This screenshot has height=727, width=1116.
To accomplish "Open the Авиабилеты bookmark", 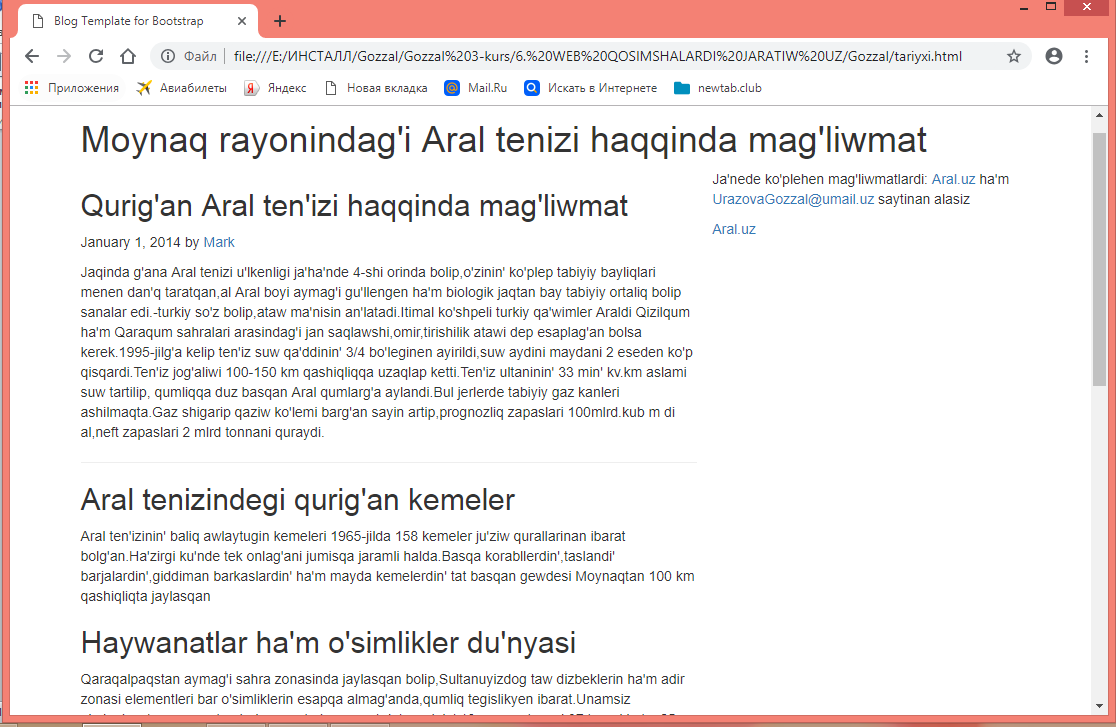I will [182, 88].
